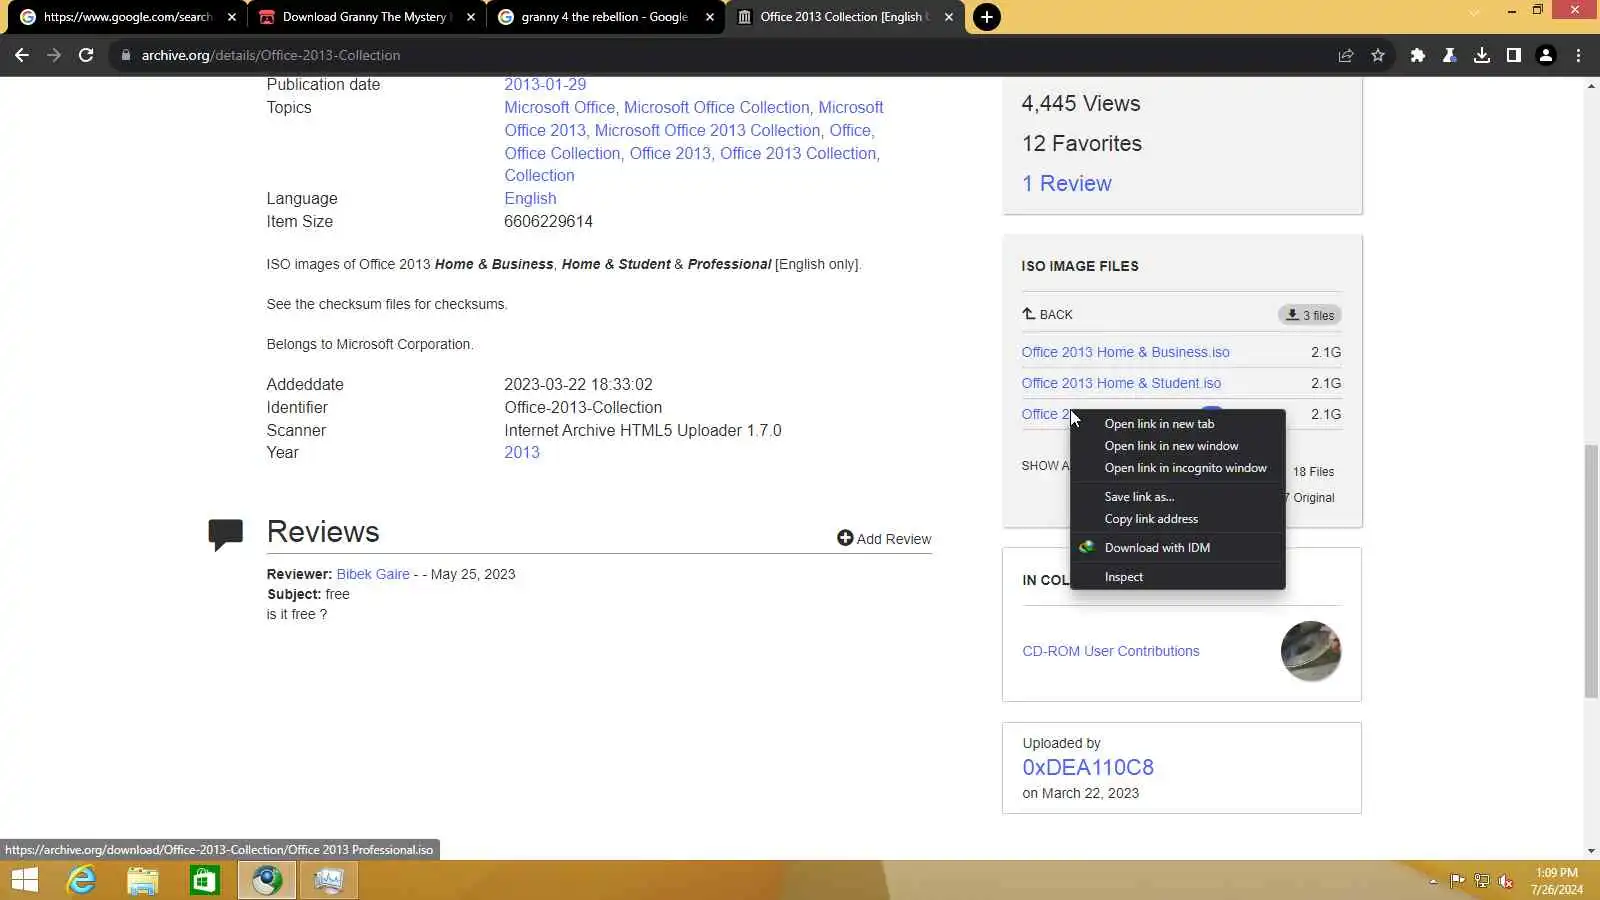Open the Windows Start menu

pos(25,880)
